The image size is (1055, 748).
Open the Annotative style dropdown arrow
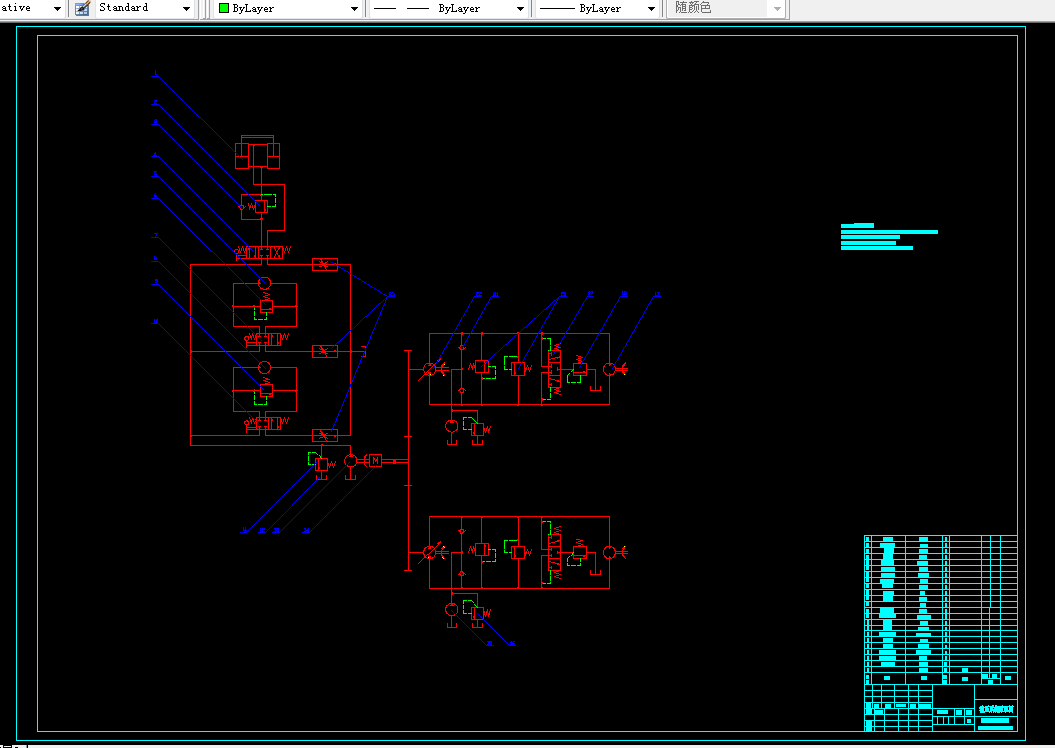tap(57, 9)
